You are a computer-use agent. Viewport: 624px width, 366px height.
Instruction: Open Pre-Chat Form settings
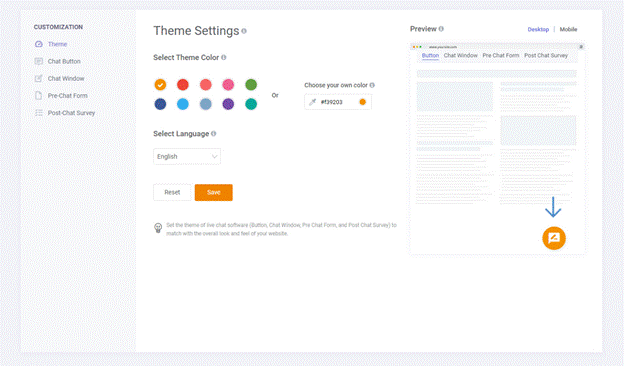coord(68,95)
